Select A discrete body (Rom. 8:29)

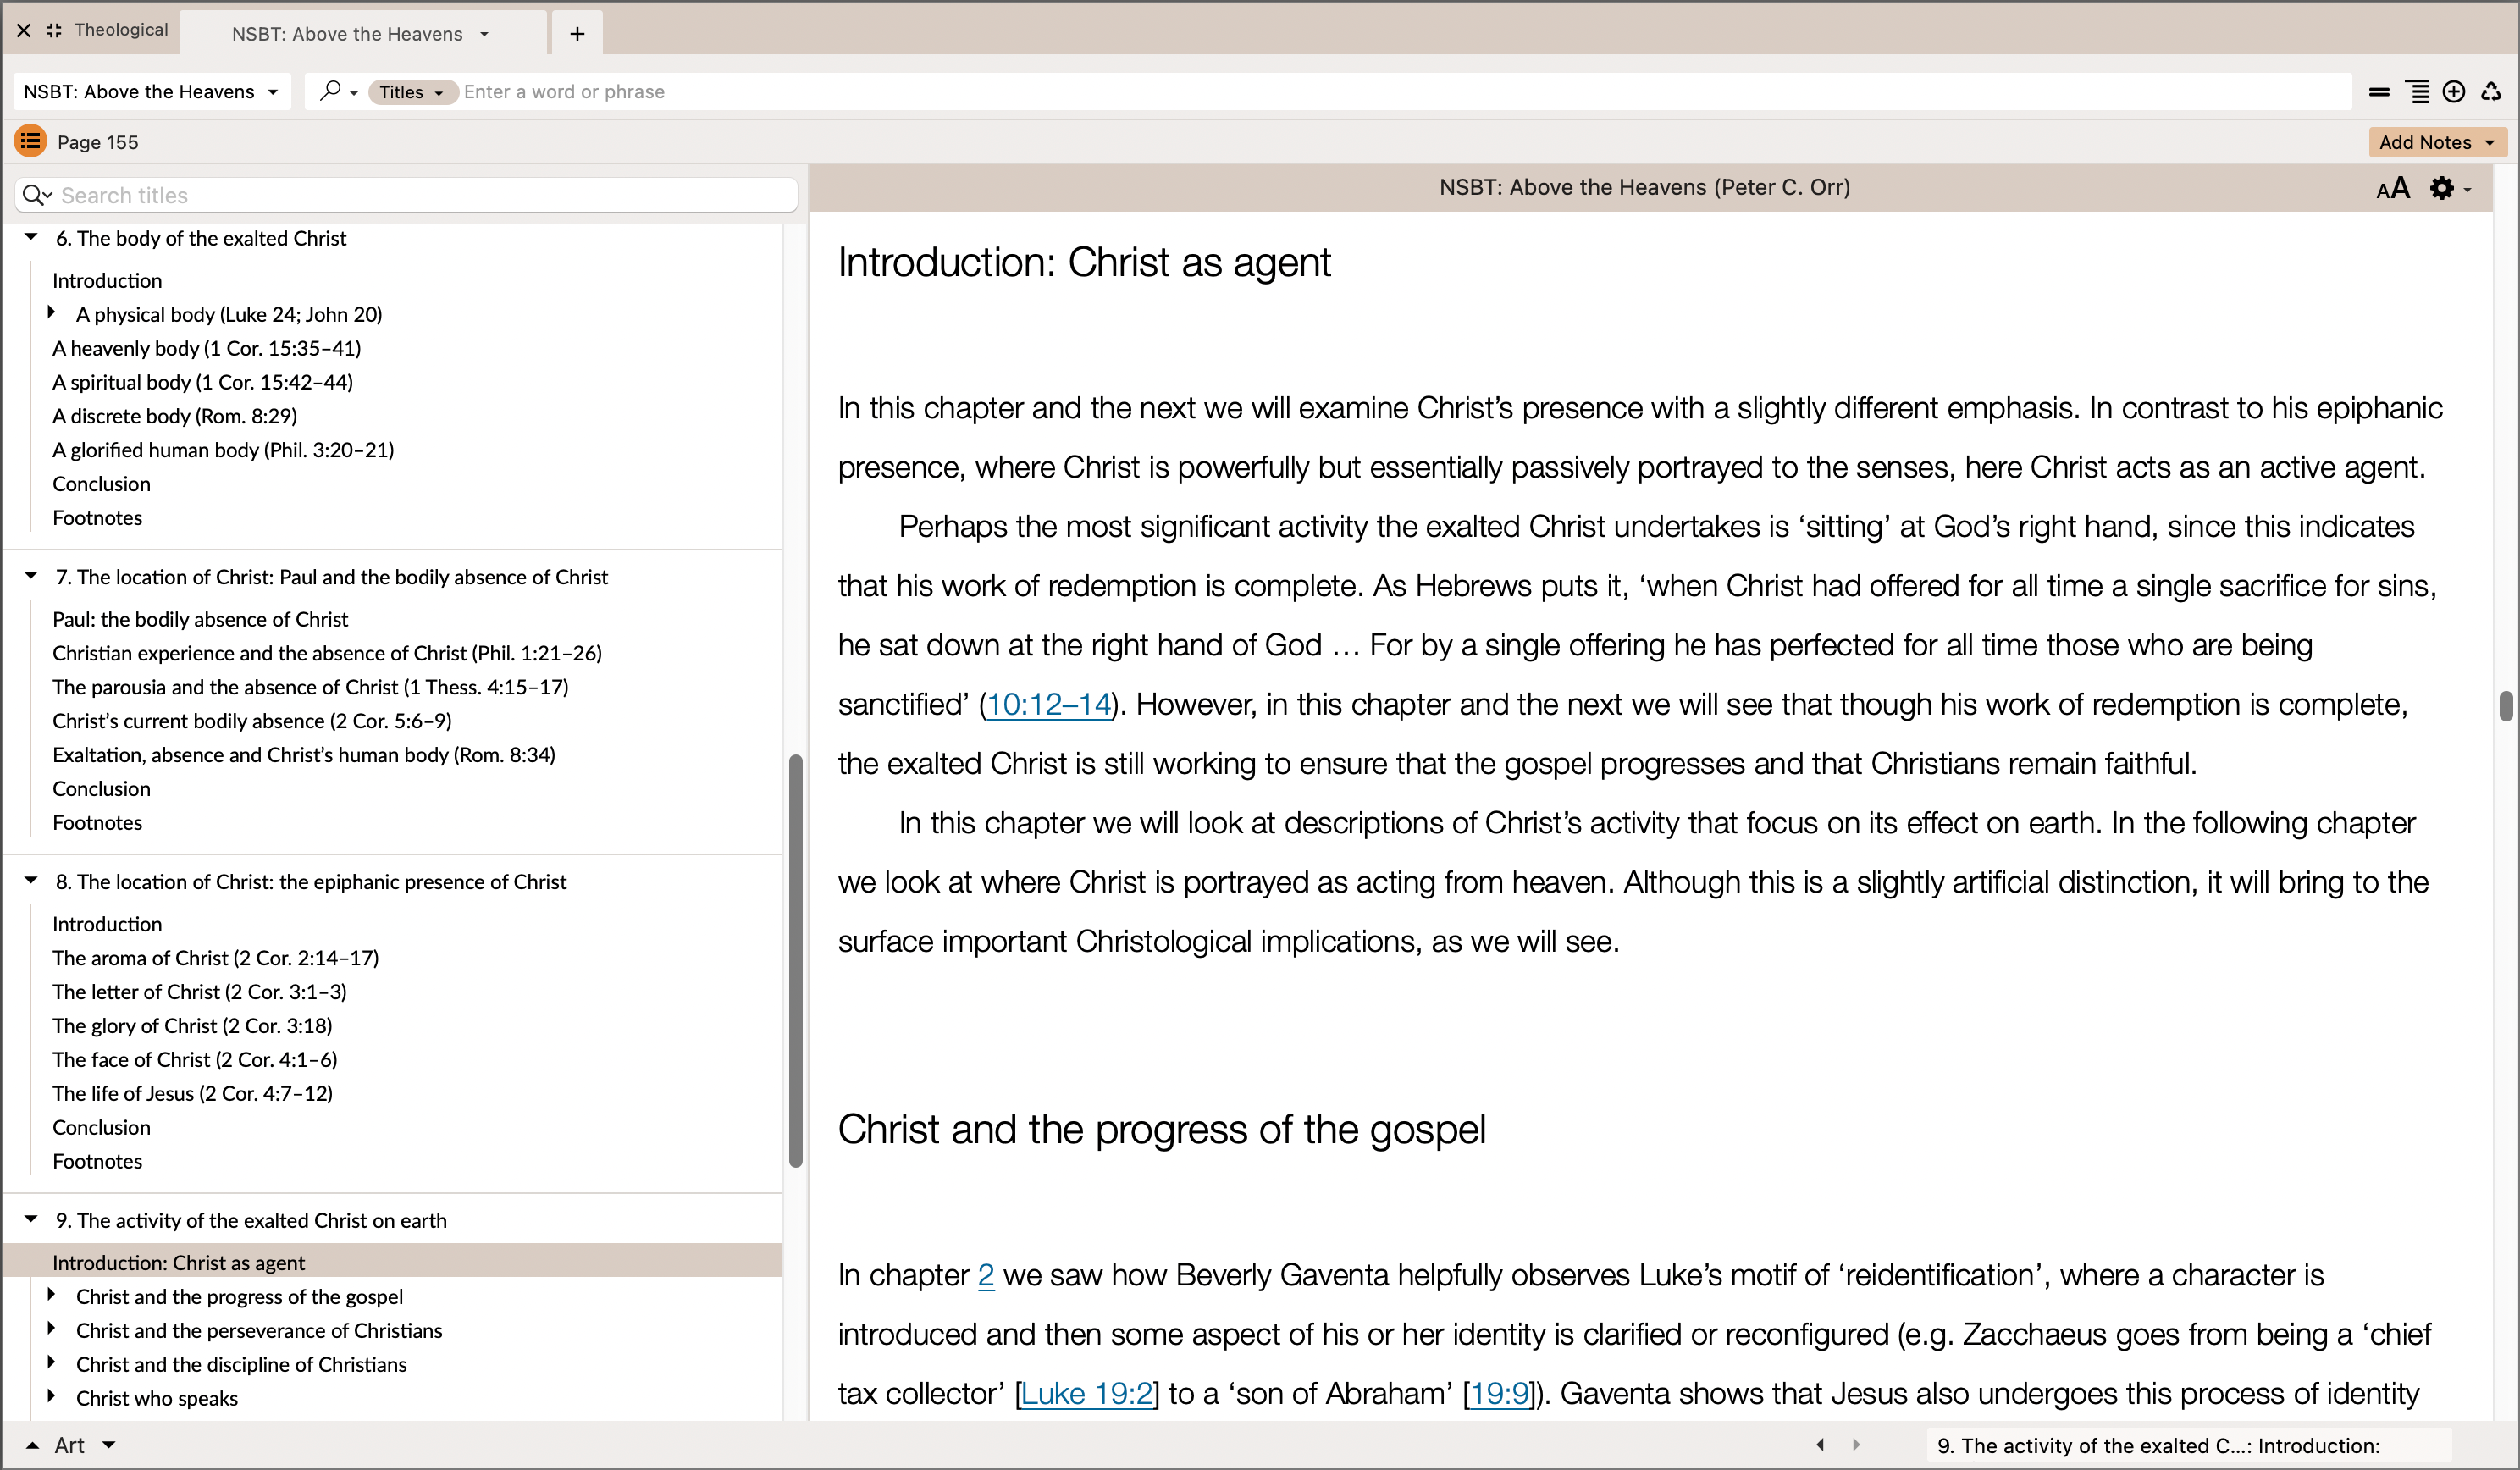[175, 416]
